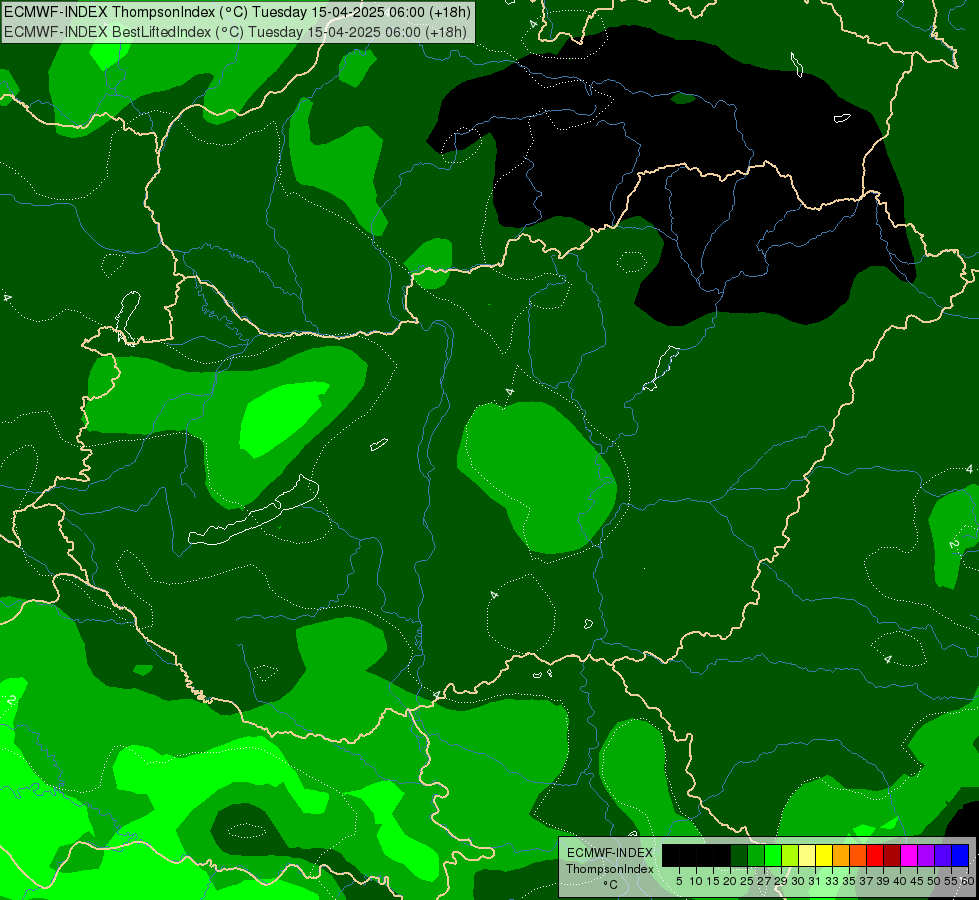Image resolution: width=979 pixels, height=900 pixels.
Task: Click legend tick value 15
Action: (714, 881)
